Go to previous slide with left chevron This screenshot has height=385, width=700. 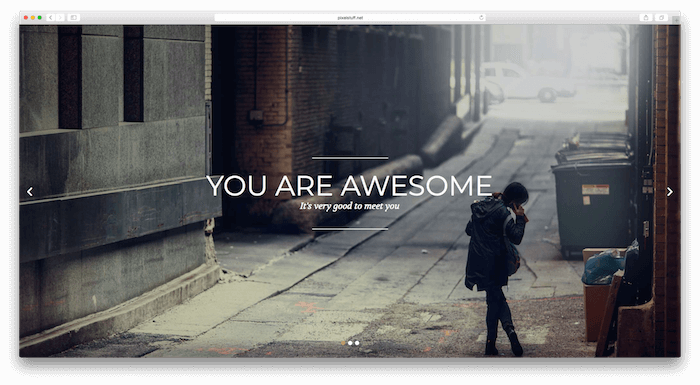coord(30,192)
